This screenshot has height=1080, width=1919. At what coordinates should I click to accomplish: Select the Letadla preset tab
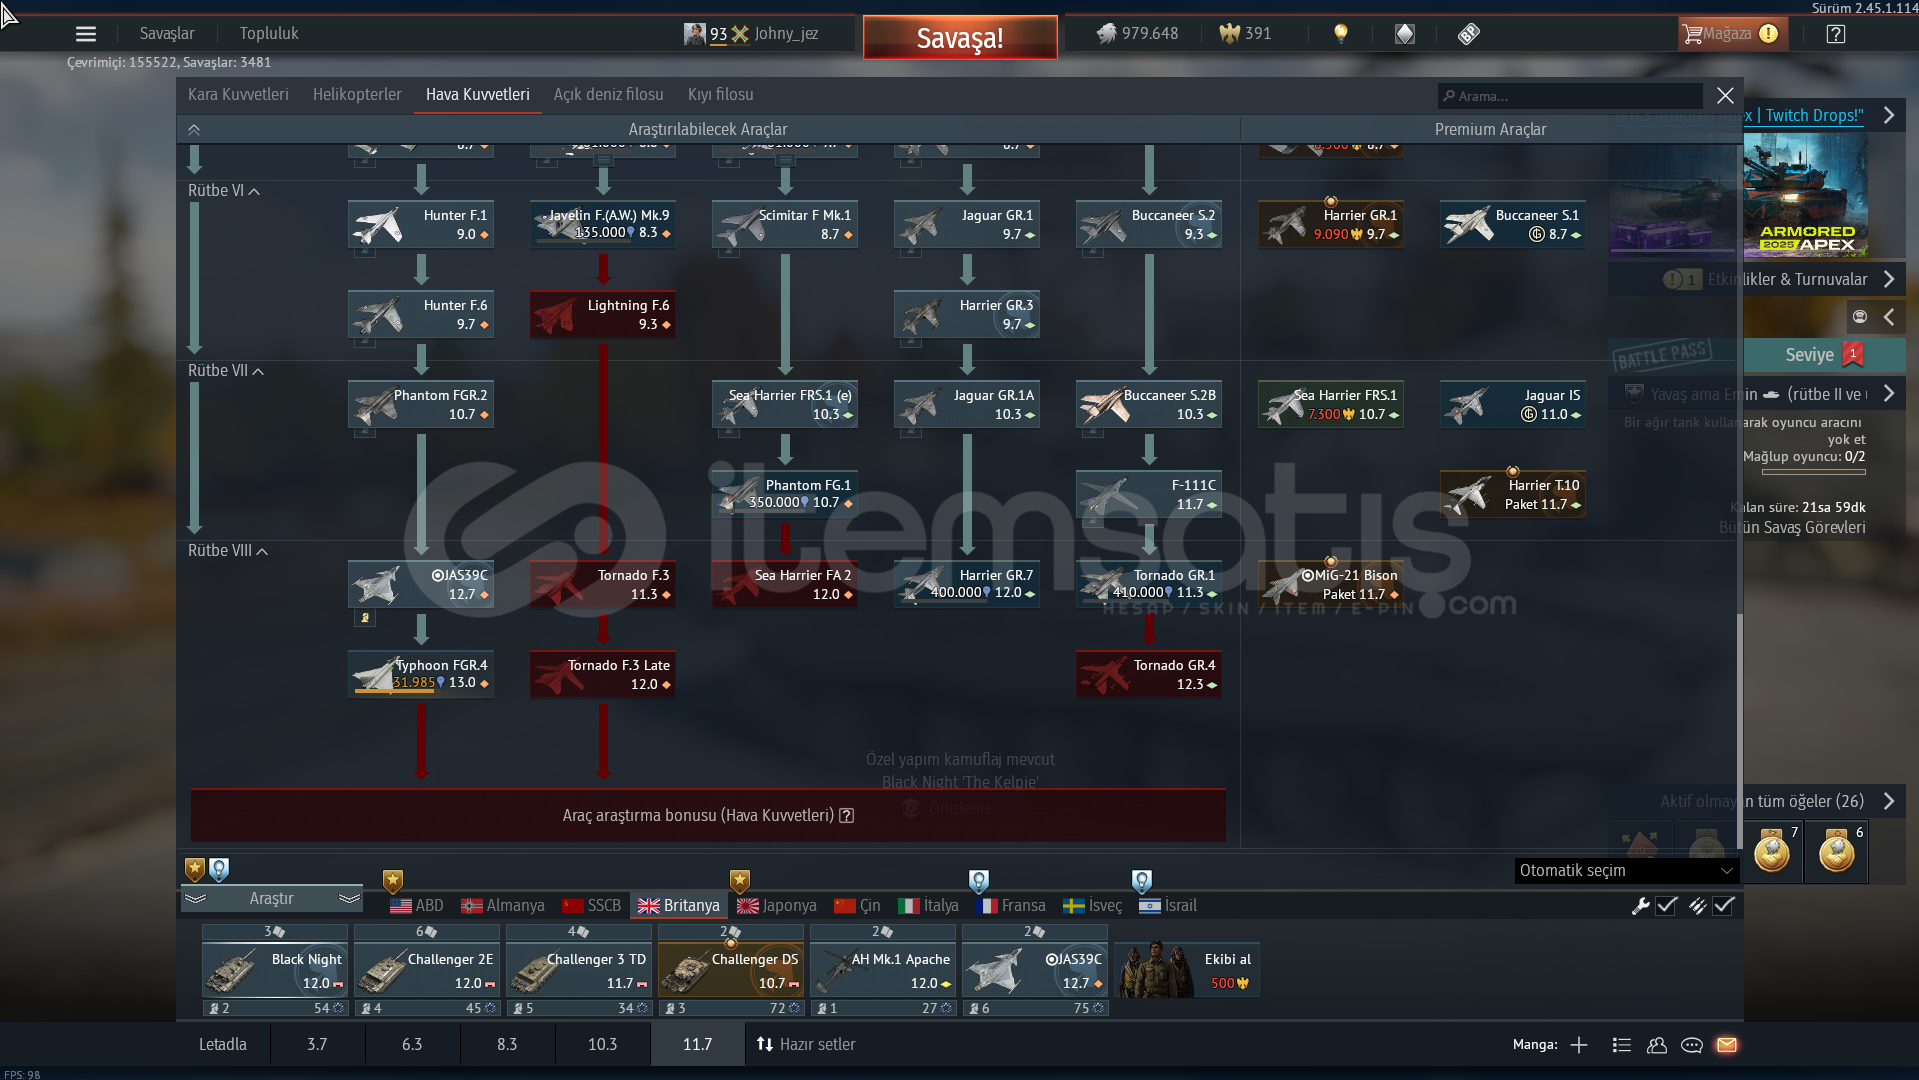tap(223, 1045)
